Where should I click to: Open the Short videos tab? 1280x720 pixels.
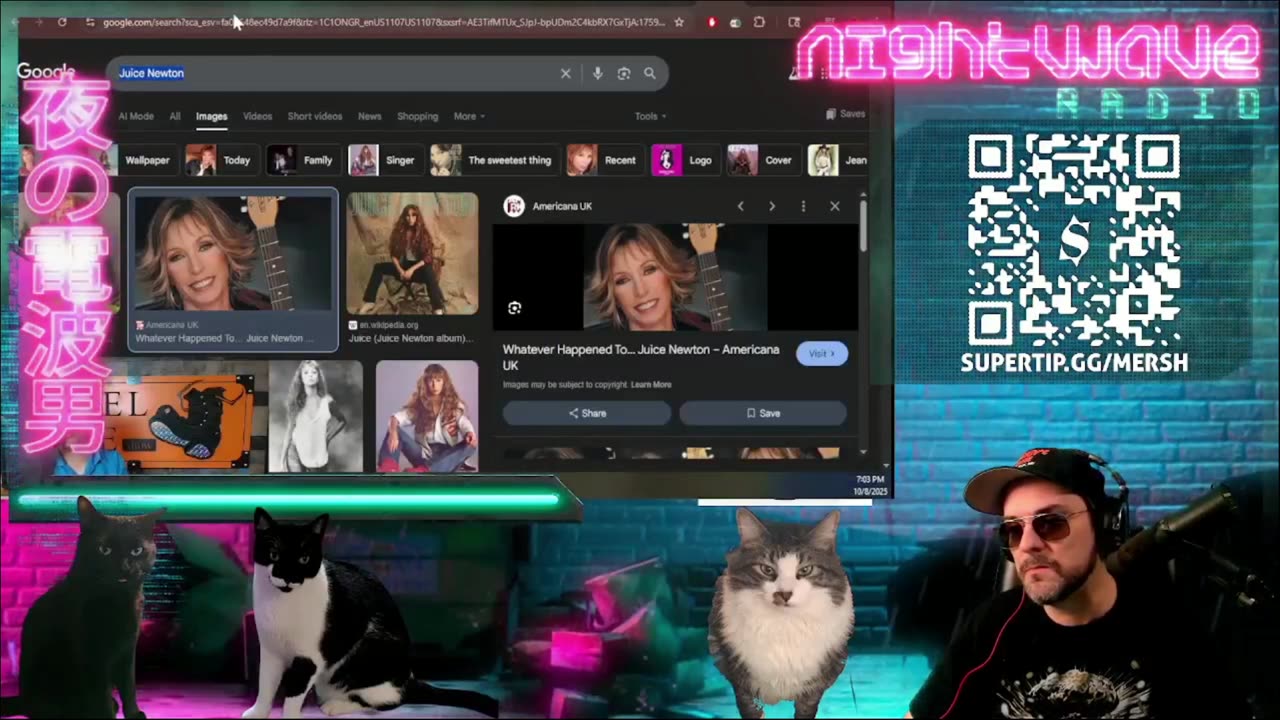coord(315,116)
